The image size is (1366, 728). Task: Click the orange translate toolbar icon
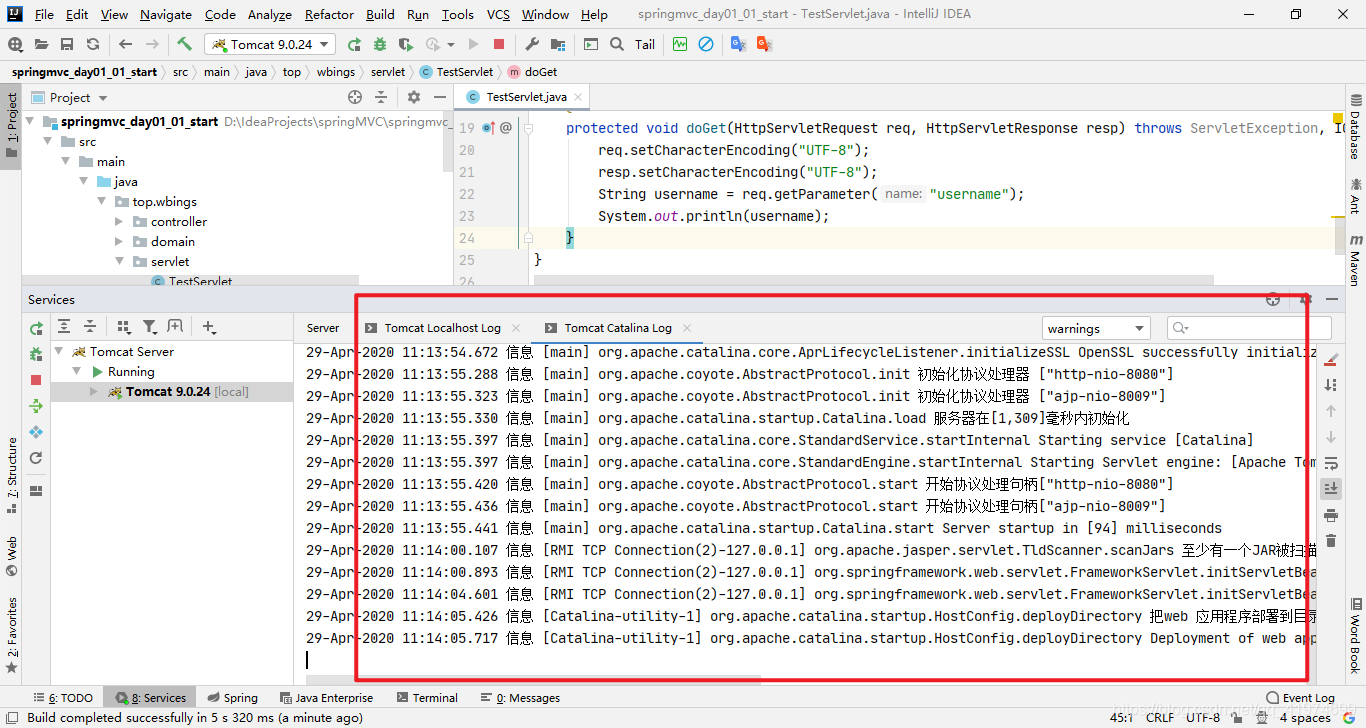coord(765,44)
